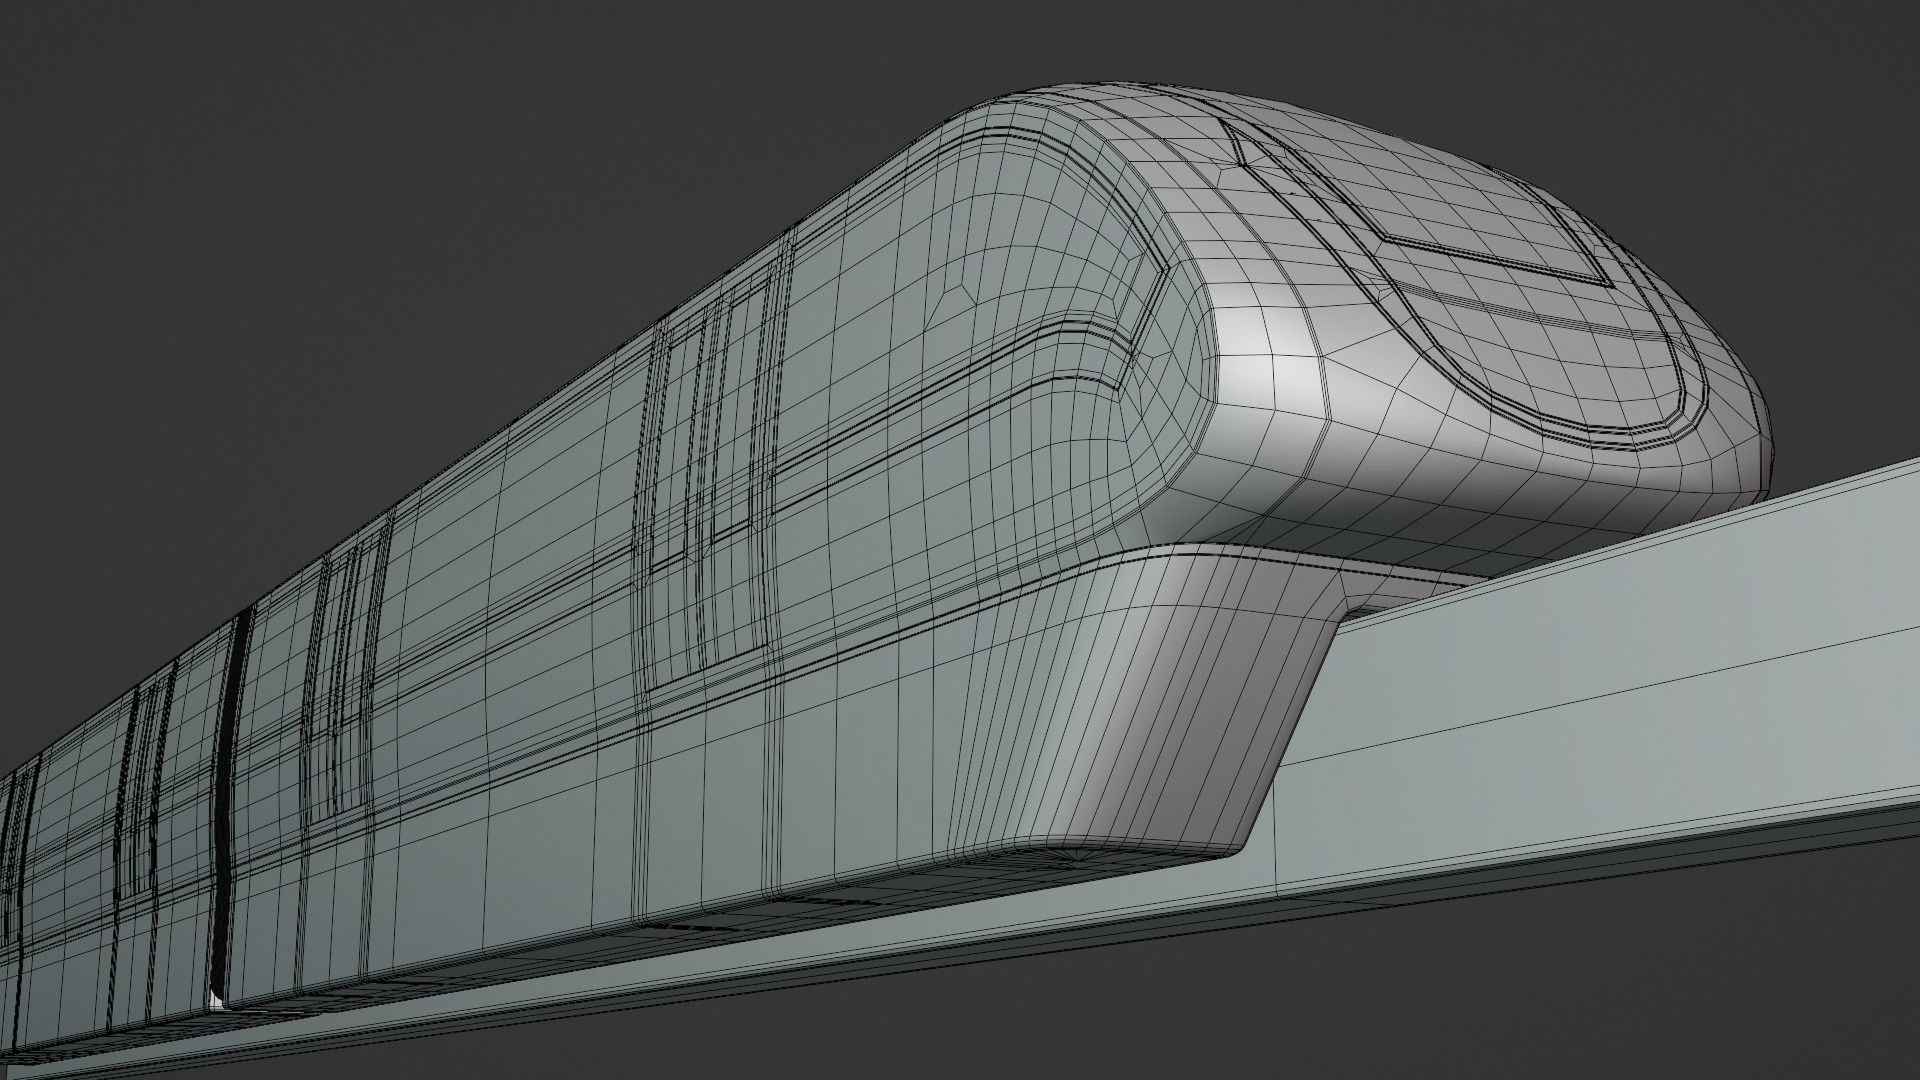The width and height of the screenshot is (1920, 1080).
Task: Select the dark gangway joint between cars
Action: coord(229,800)
